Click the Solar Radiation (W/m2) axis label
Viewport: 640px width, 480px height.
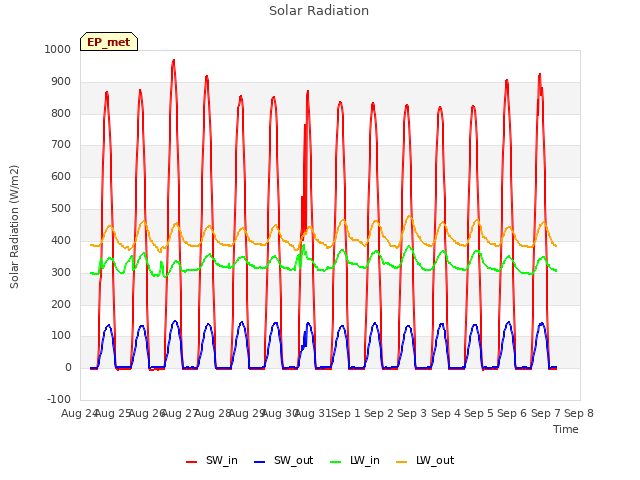14,227
